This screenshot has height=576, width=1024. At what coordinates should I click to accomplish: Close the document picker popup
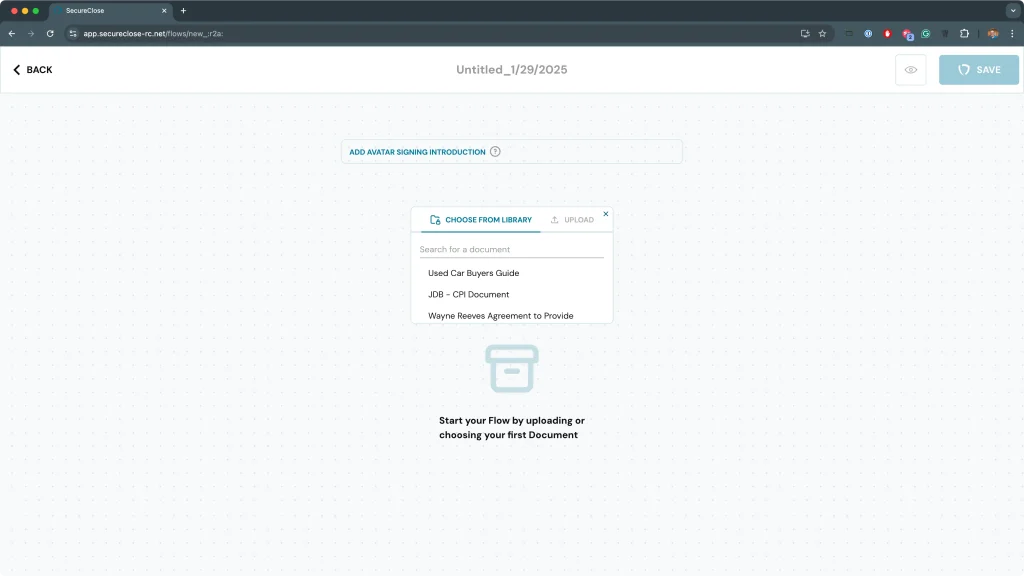[605, 214]
